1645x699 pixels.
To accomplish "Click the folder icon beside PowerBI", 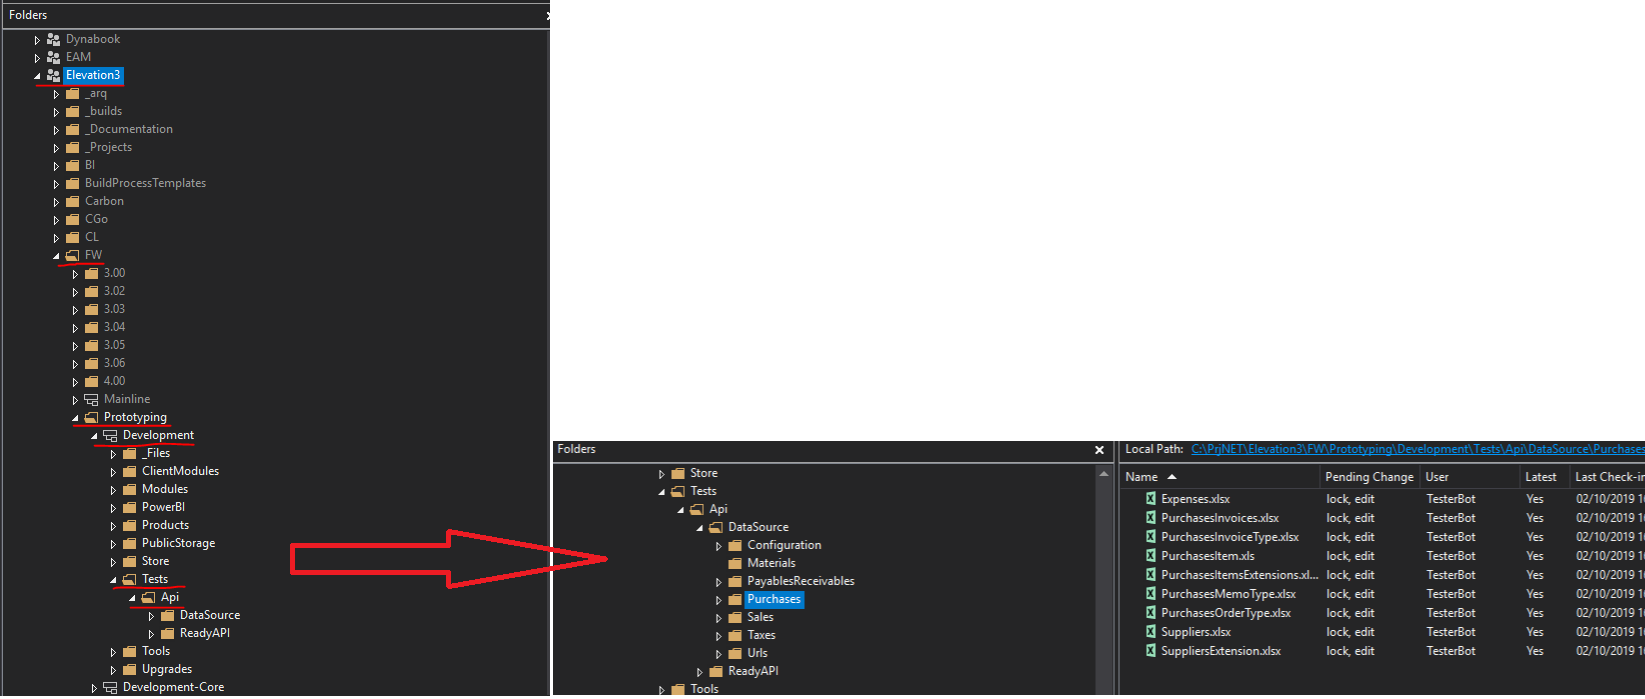I will 130,507.
